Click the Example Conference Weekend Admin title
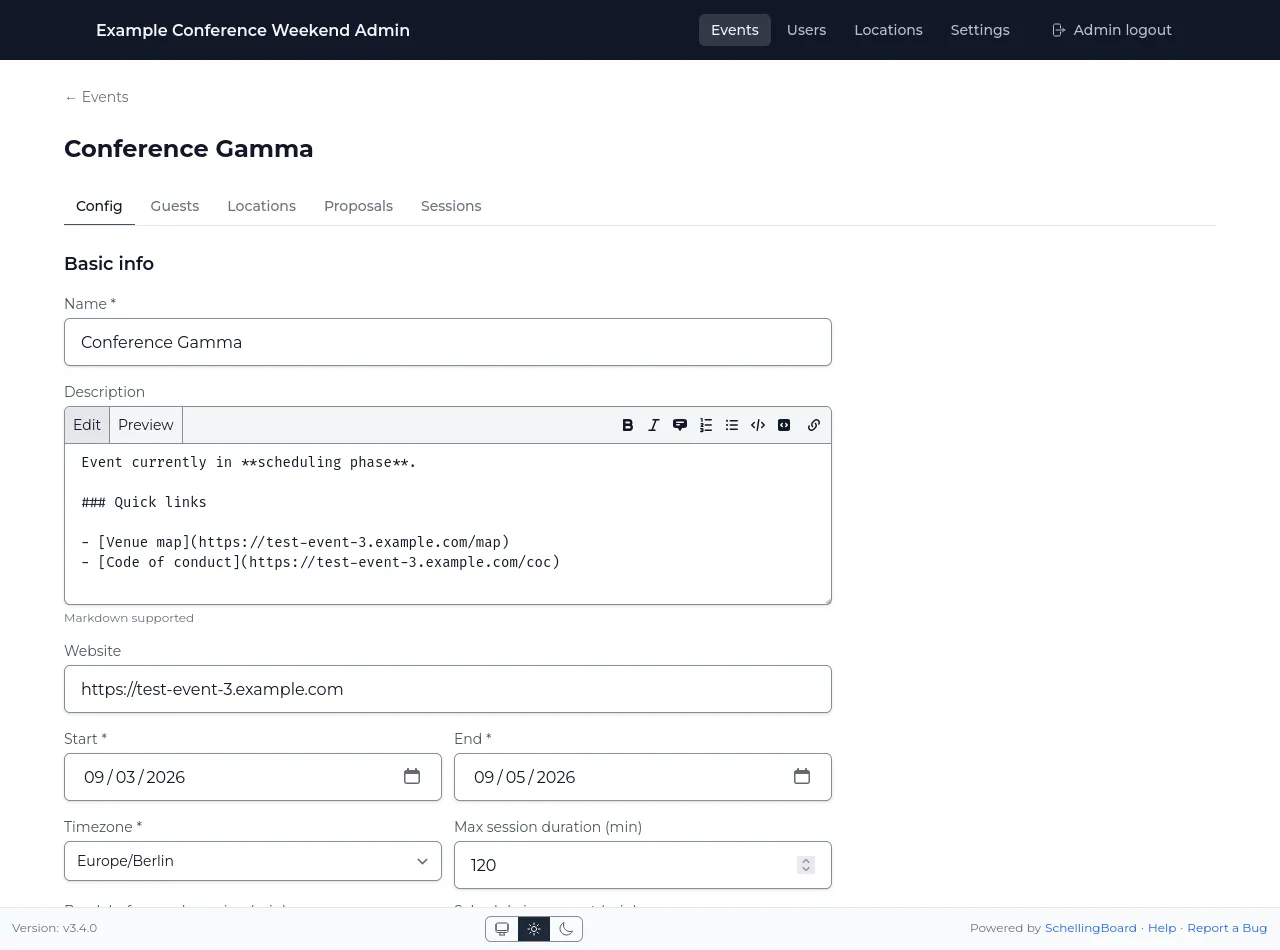 click(x=253, y=30)
